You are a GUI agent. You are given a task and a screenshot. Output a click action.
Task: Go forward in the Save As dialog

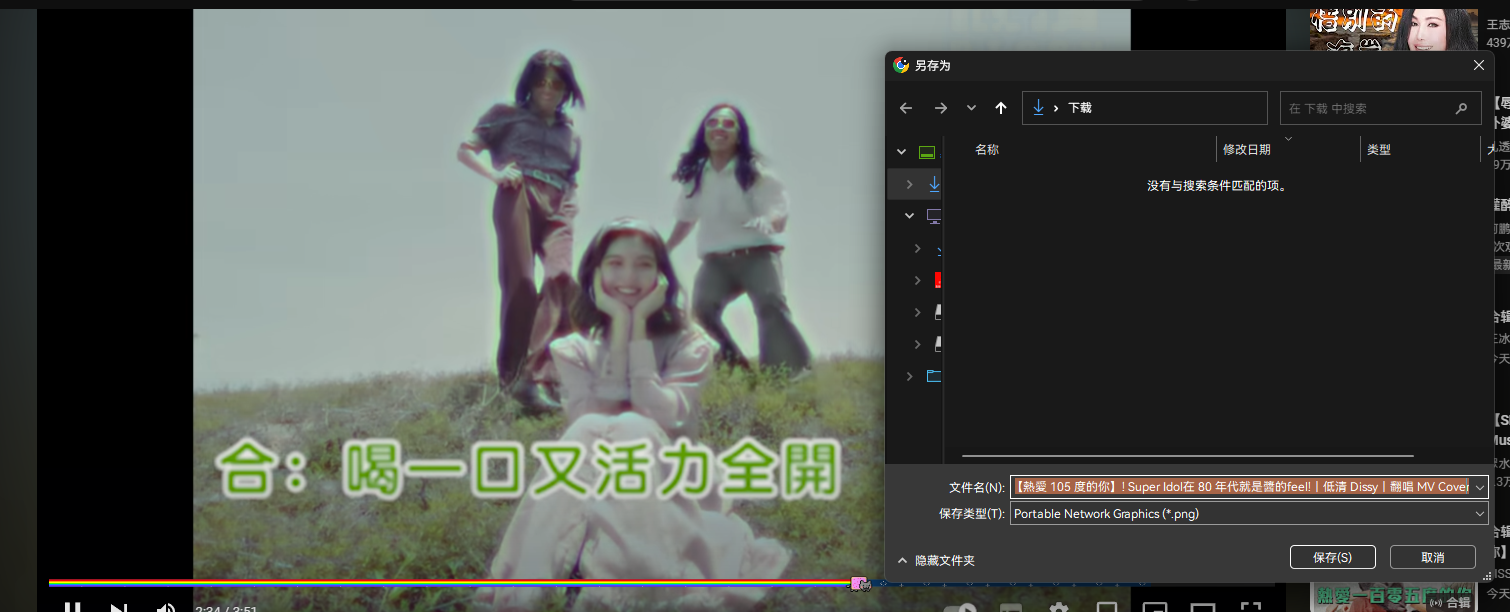[940, 108]
